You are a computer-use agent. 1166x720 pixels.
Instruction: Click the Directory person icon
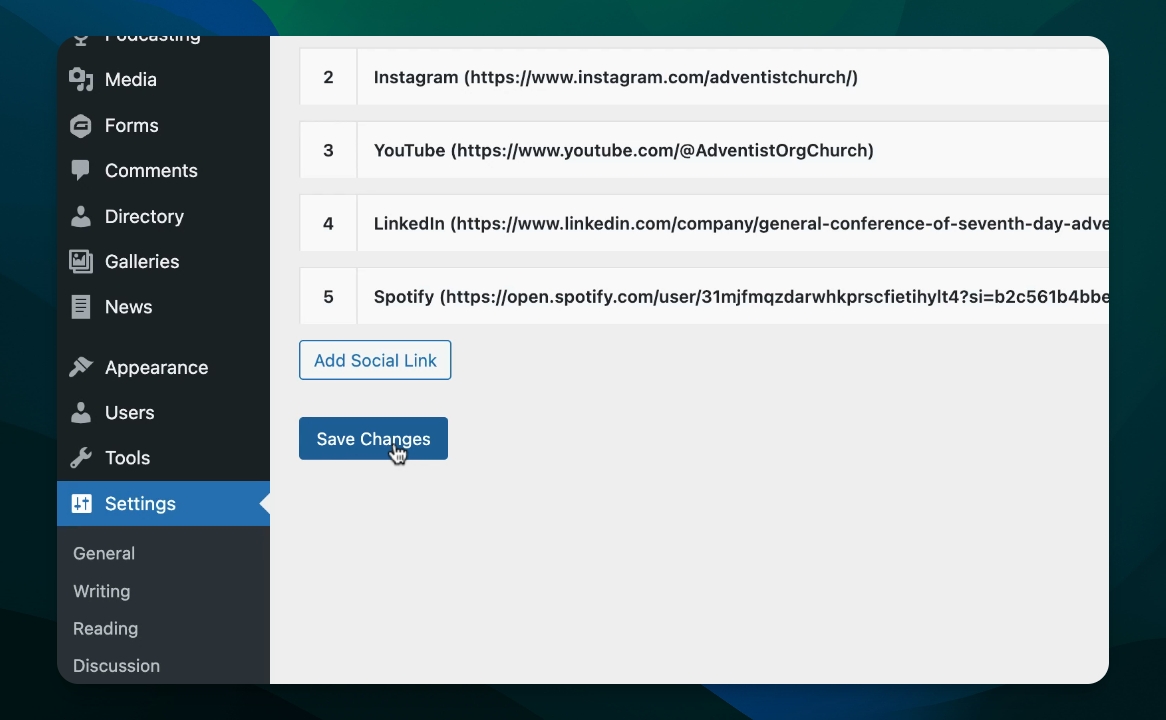click(x=81, y=216)
